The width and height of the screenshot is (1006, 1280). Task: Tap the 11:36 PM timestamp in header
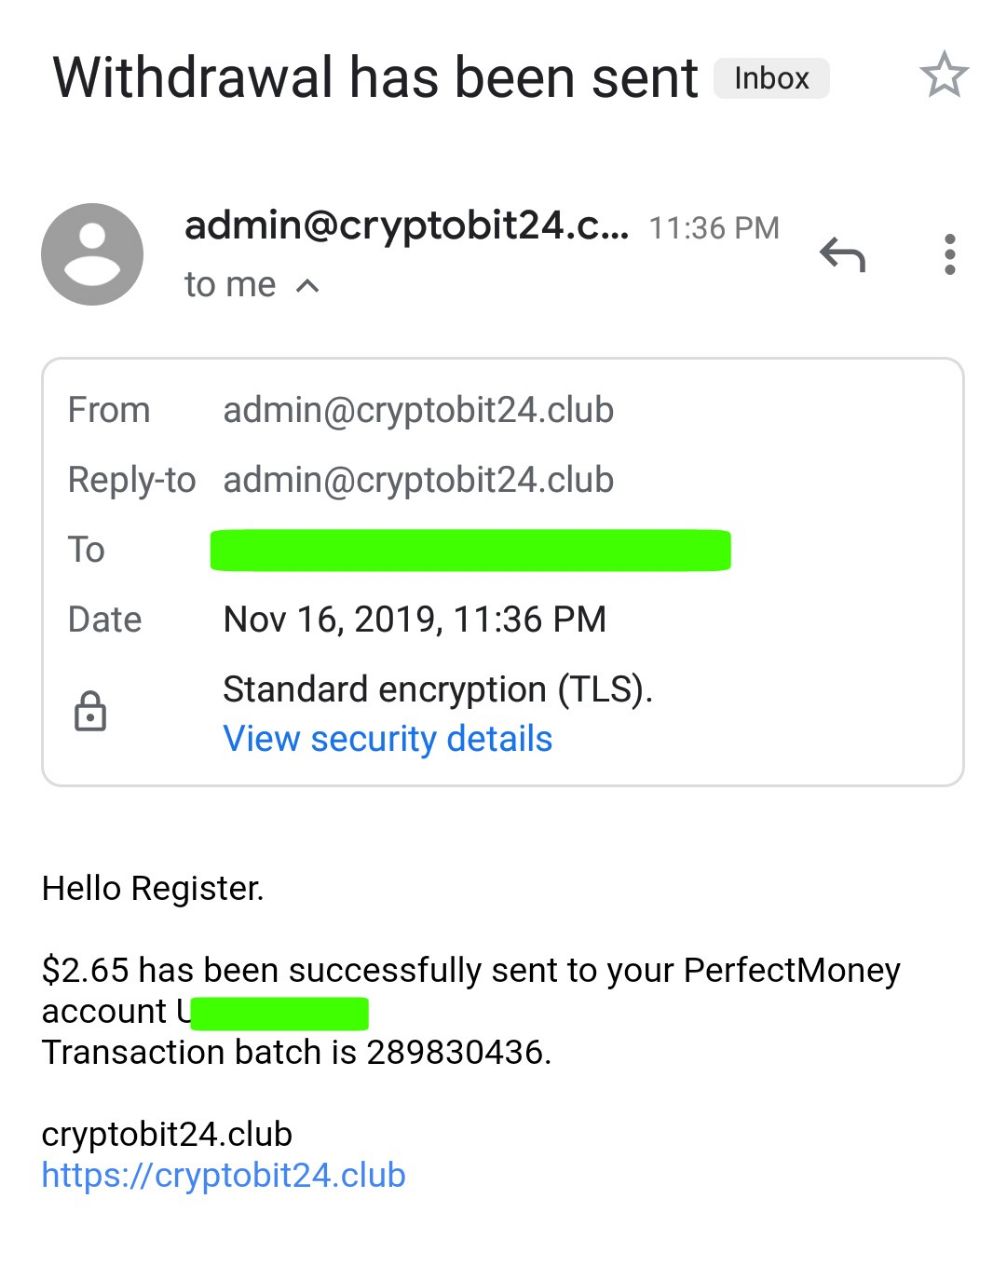[x=714, y=228]
